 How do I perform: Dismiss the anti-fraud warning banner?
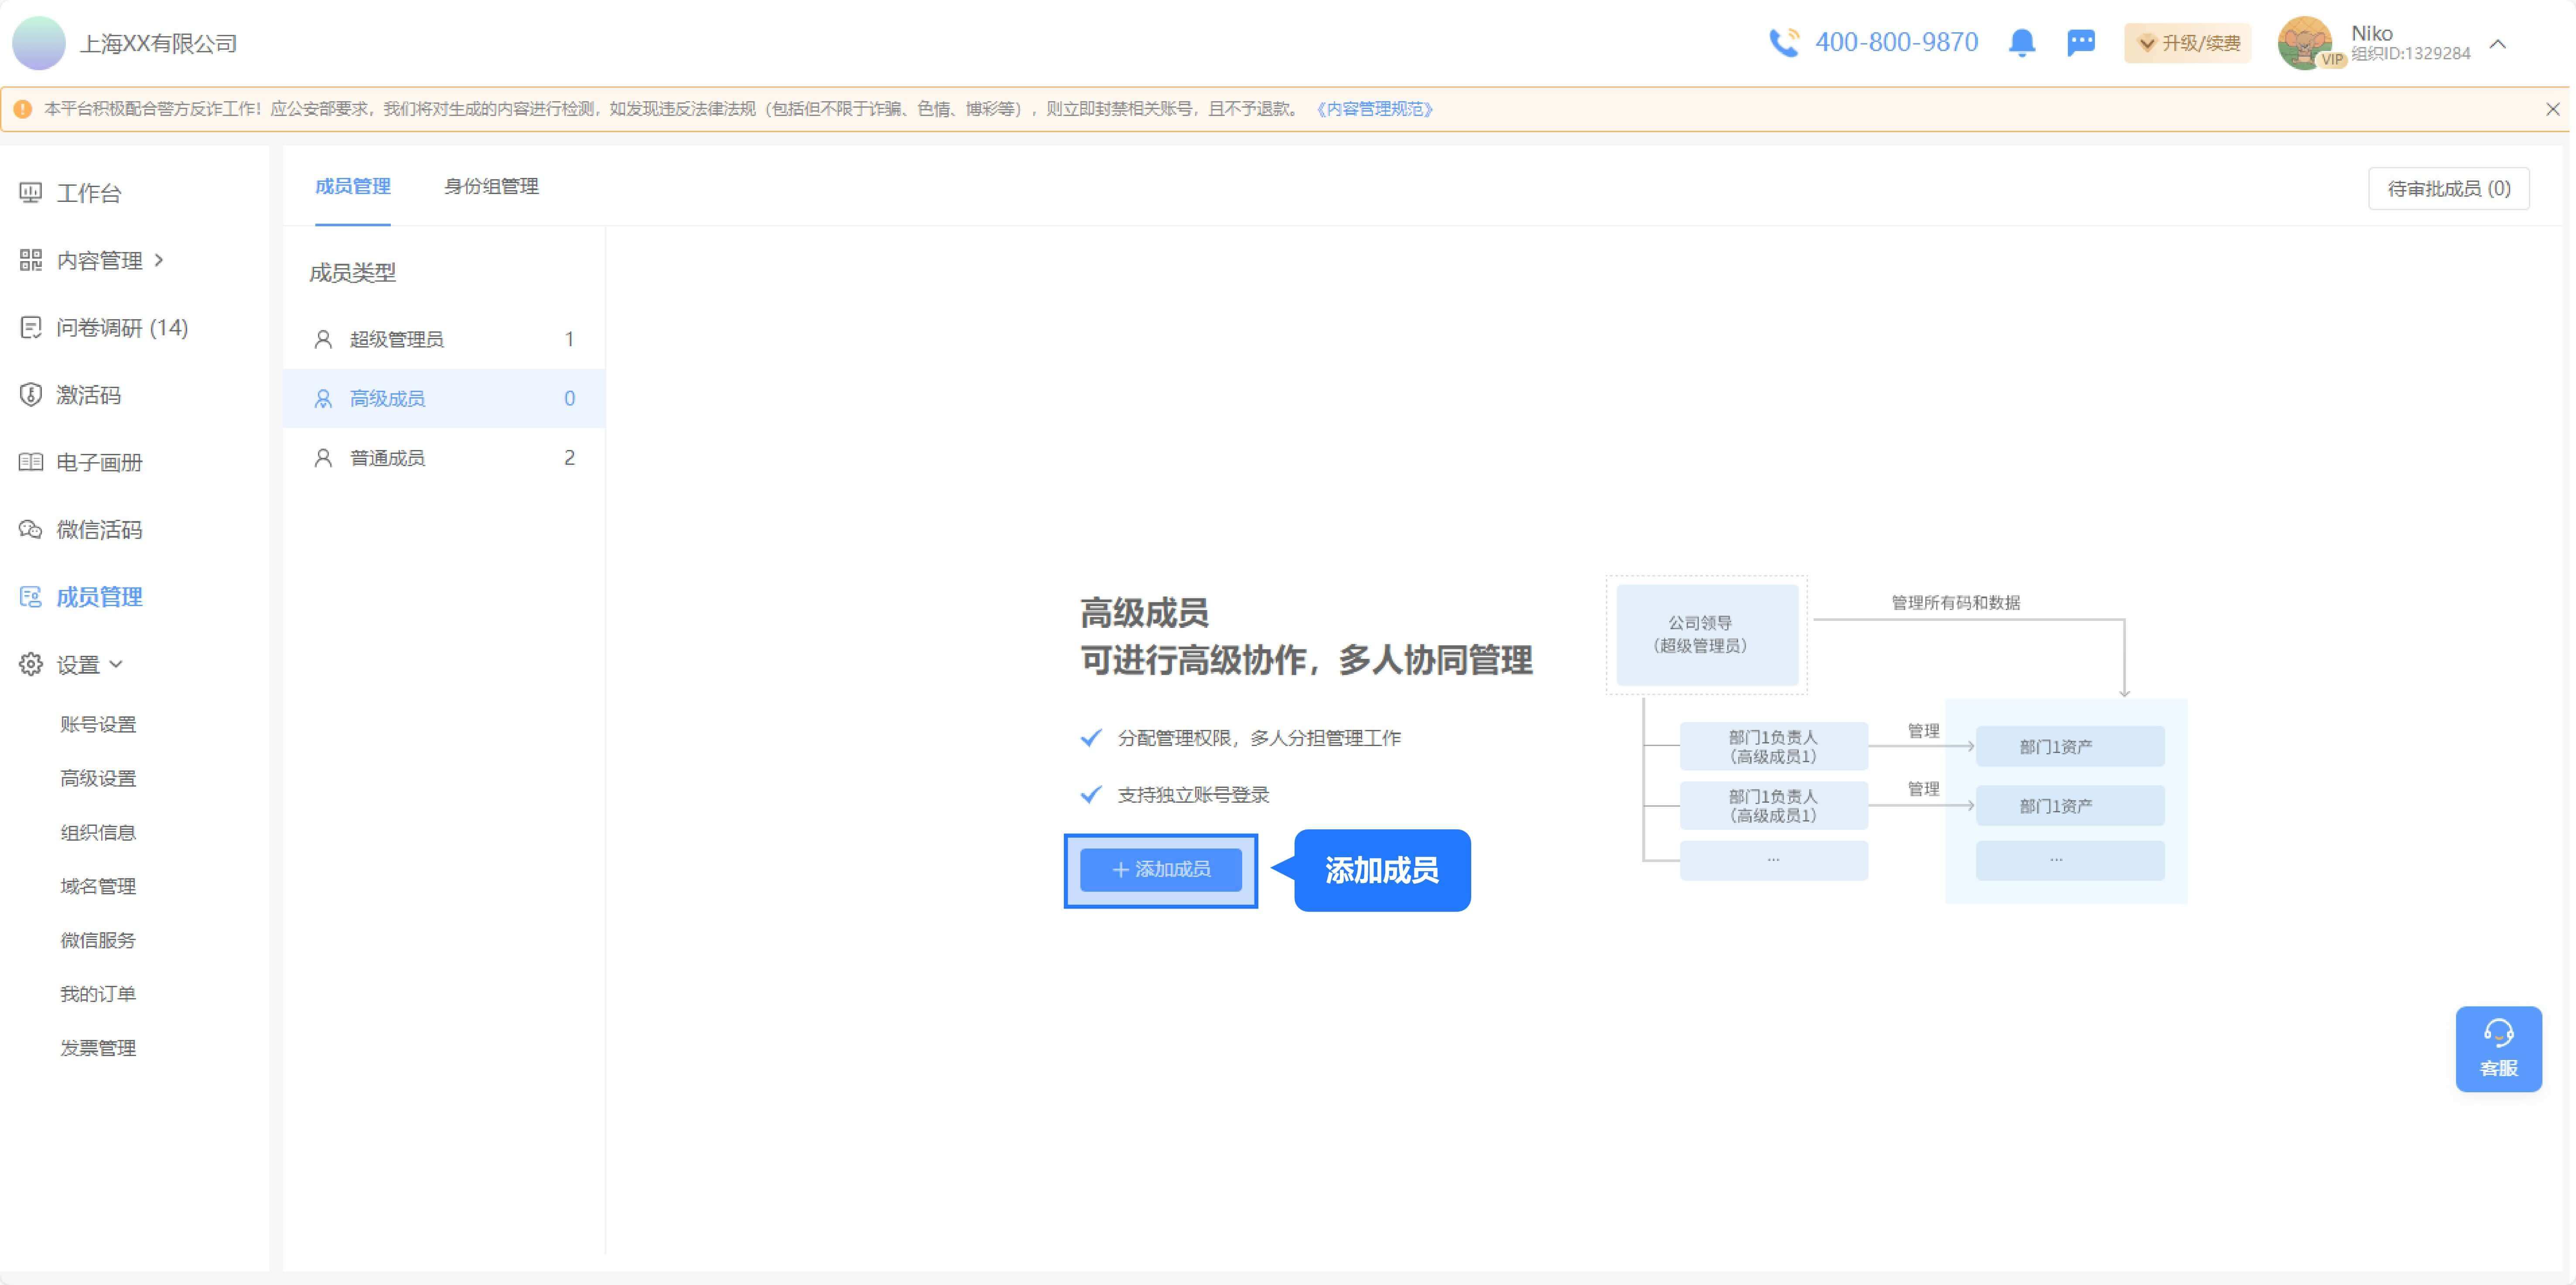tap(2554, 109)
